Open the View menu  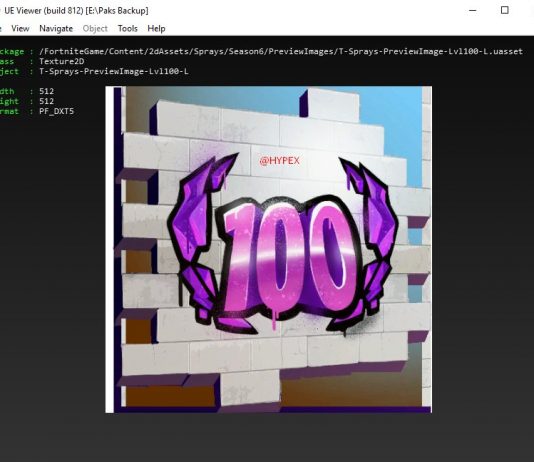coord(20,29)
